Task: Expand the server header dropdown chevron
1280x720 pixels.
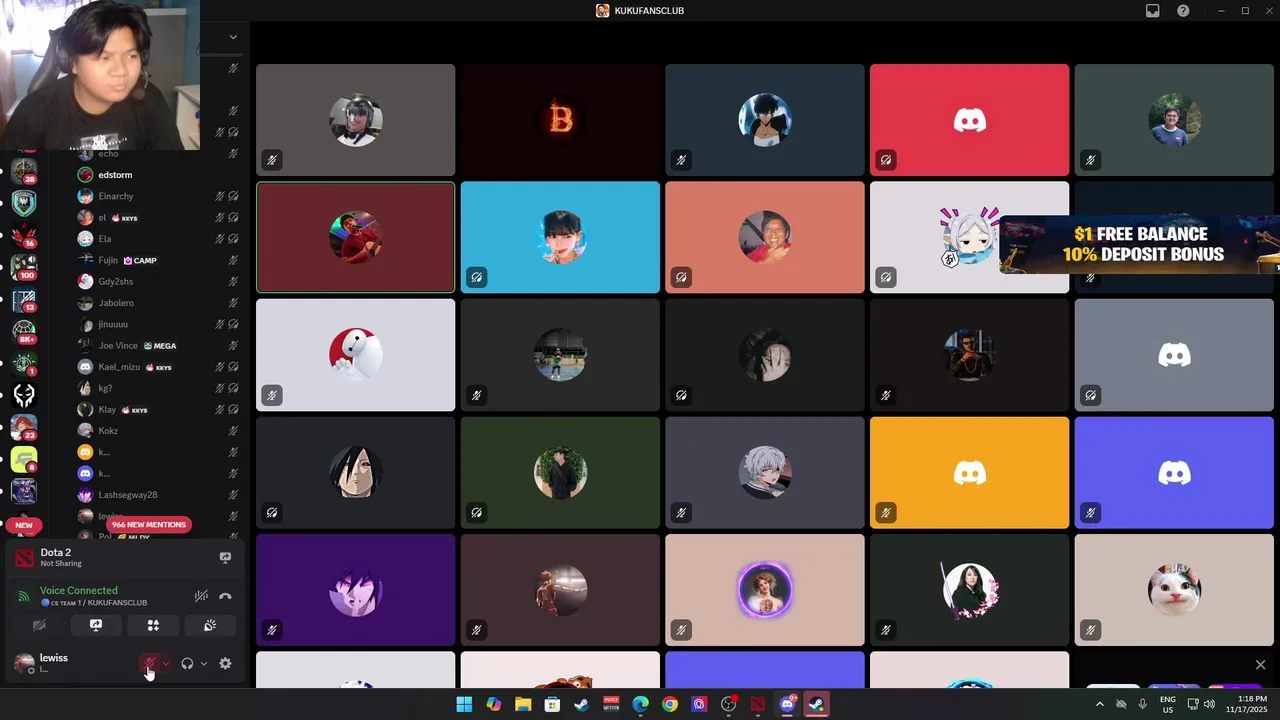Action: coord(233,37)
